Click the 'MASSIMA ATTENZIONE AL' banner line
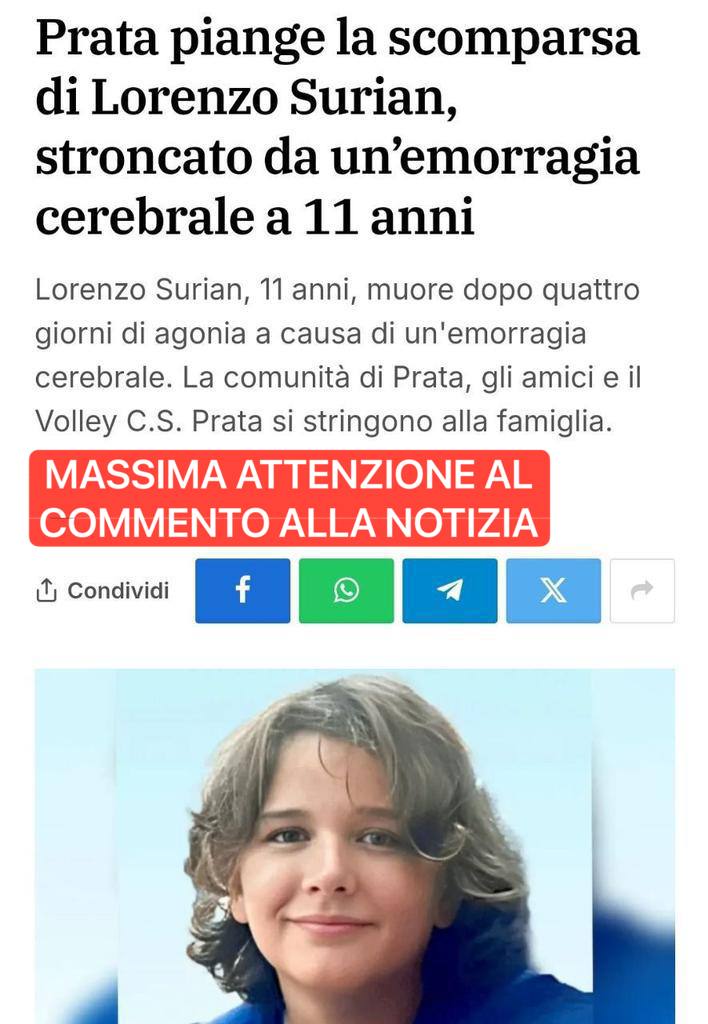The image size is (708, 1024). (x=289, y=474)
